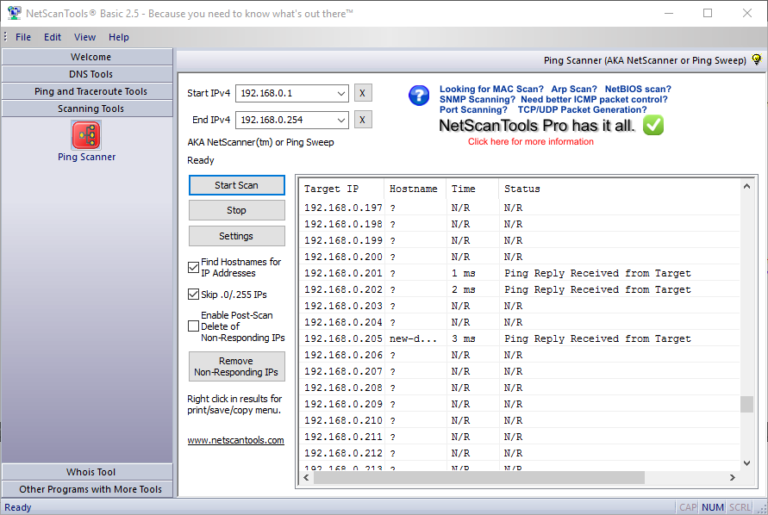Click the NetScanTools app icon in title bar
Screen dimensions: 768x515
point(14,13)
